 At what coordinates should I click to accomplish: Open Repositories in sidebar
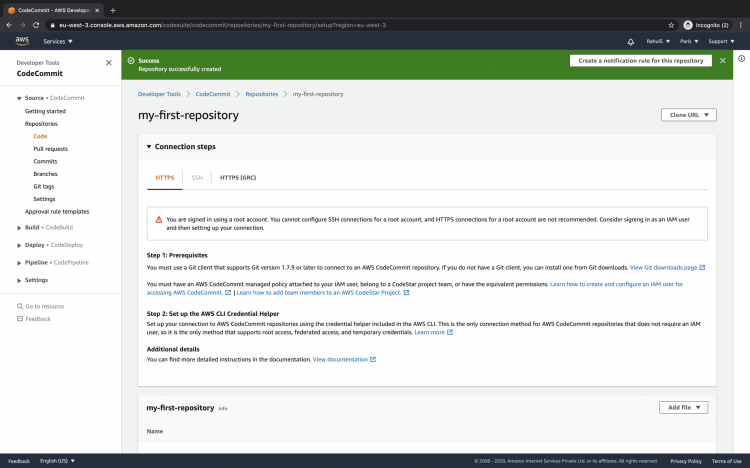click(x=41, y=123)
